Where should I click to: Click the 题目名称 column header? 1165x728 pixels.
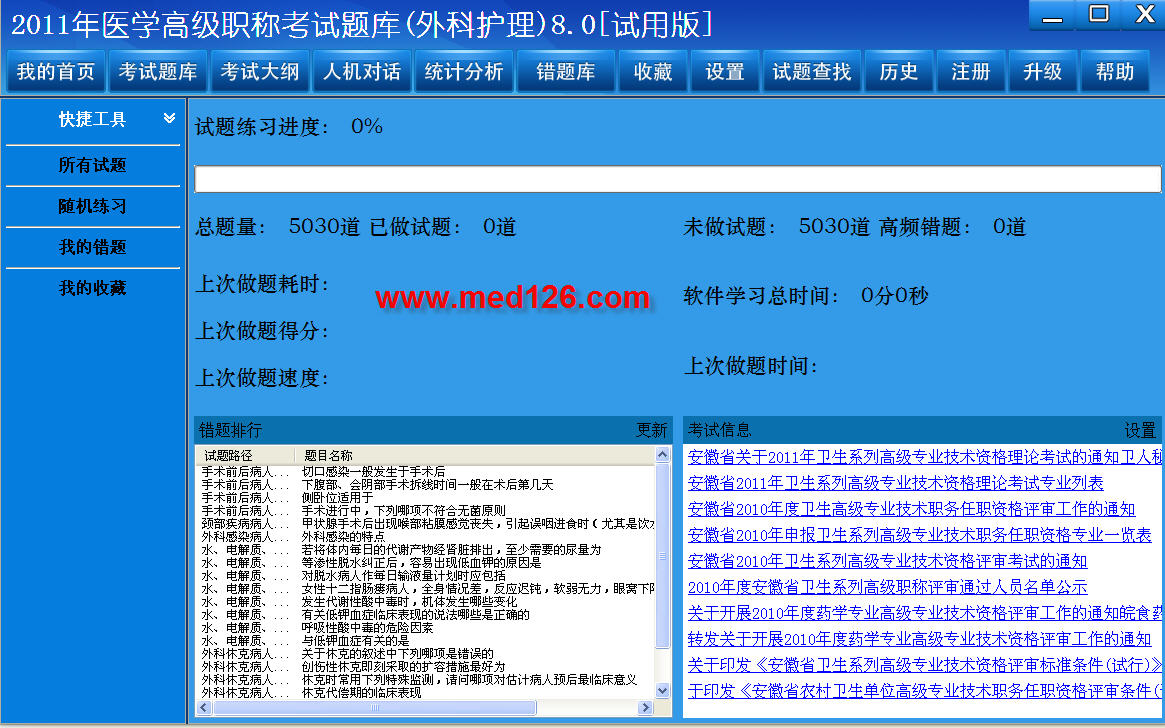tap(328, 456)
